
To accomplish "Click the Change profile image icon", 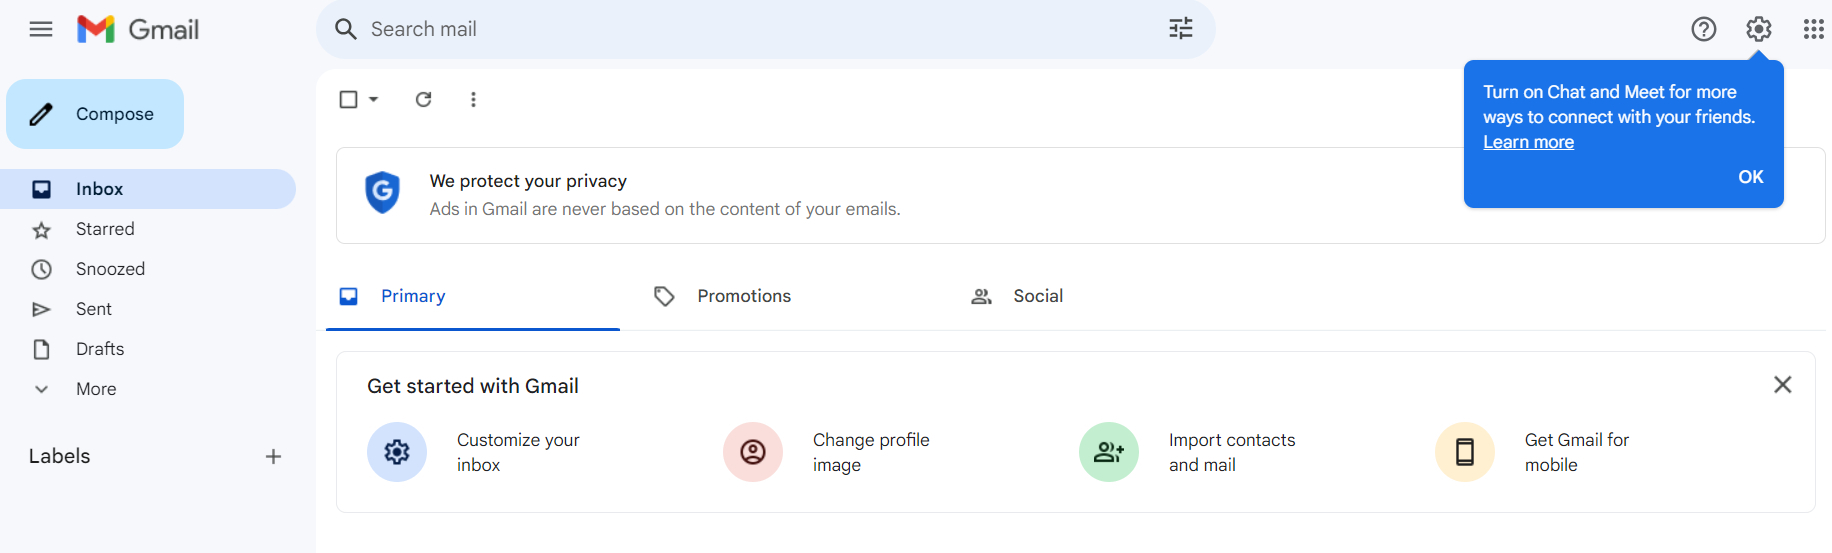I will (753, 452).
